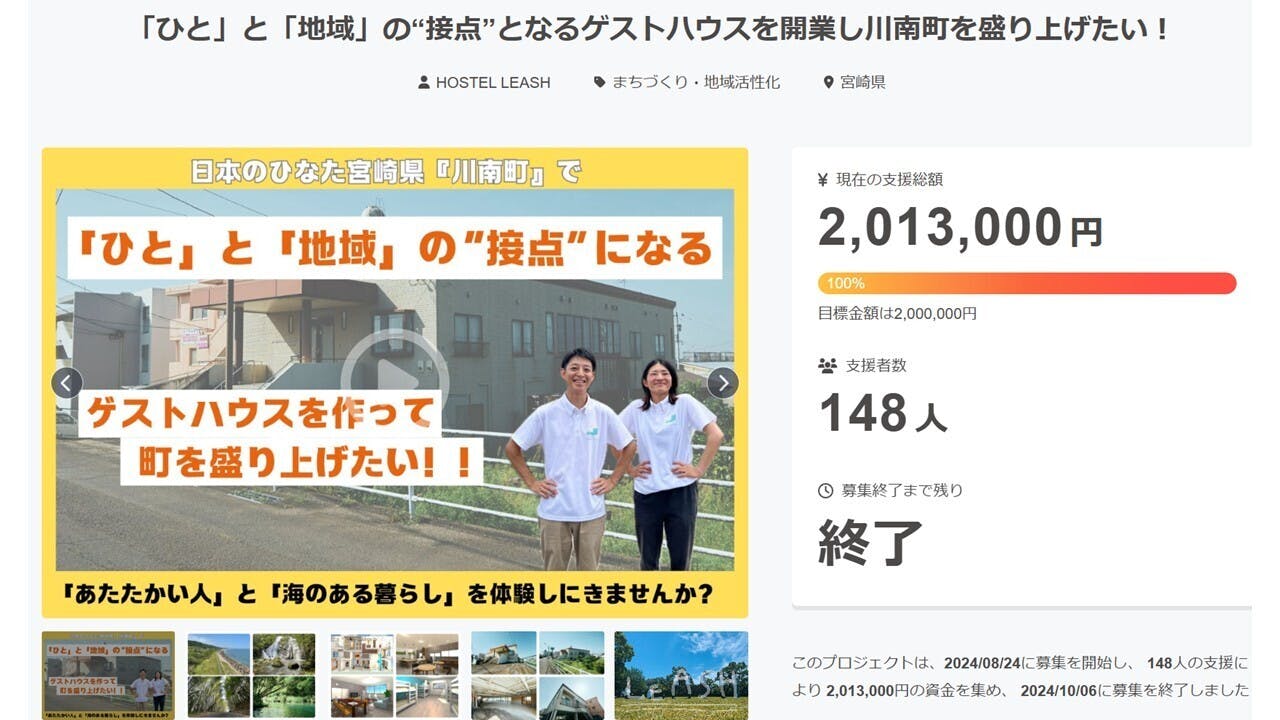Viewport: 1280px width, 720px height.
Task: Open the まちづくり・地域活性化 category
Action: (696, 83)
